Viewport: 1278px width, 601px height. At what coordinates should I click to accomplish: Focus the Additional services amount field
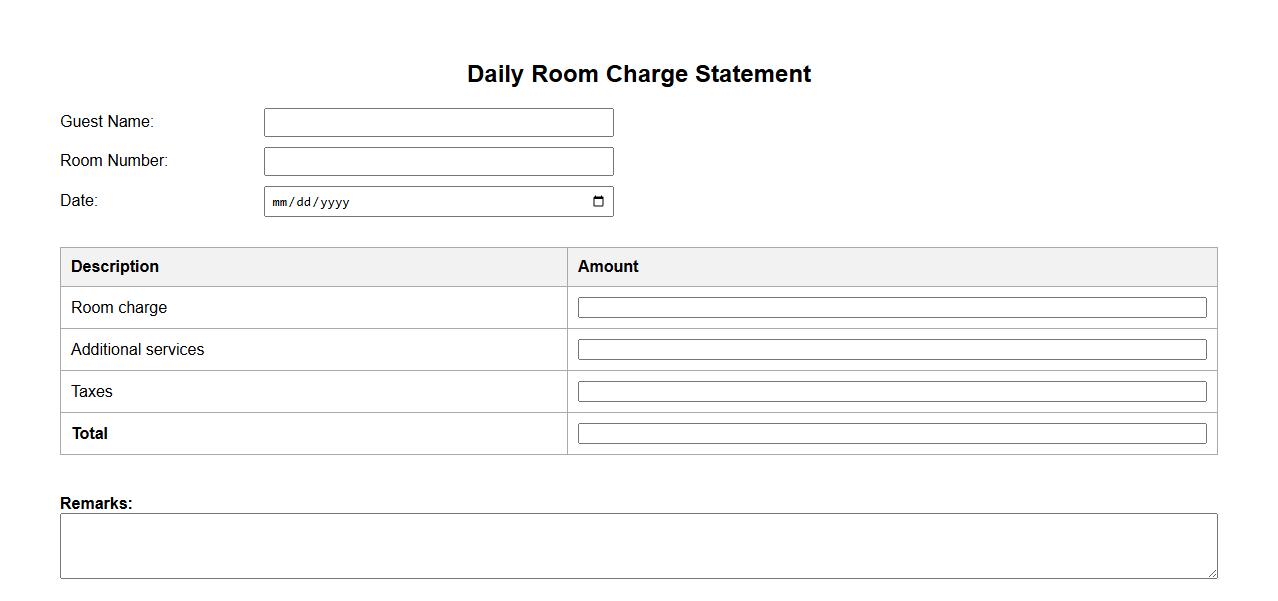891,350
